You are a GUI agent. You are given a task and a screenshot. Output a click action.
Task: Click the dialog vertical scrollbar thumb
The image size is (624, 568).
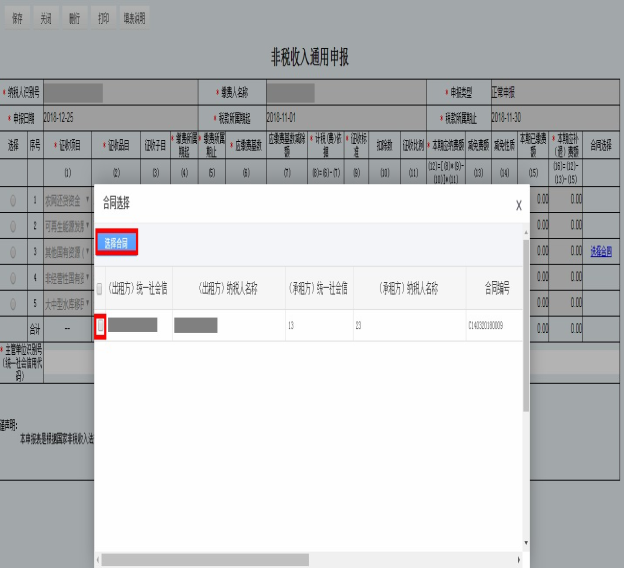(x=526, y=325)
